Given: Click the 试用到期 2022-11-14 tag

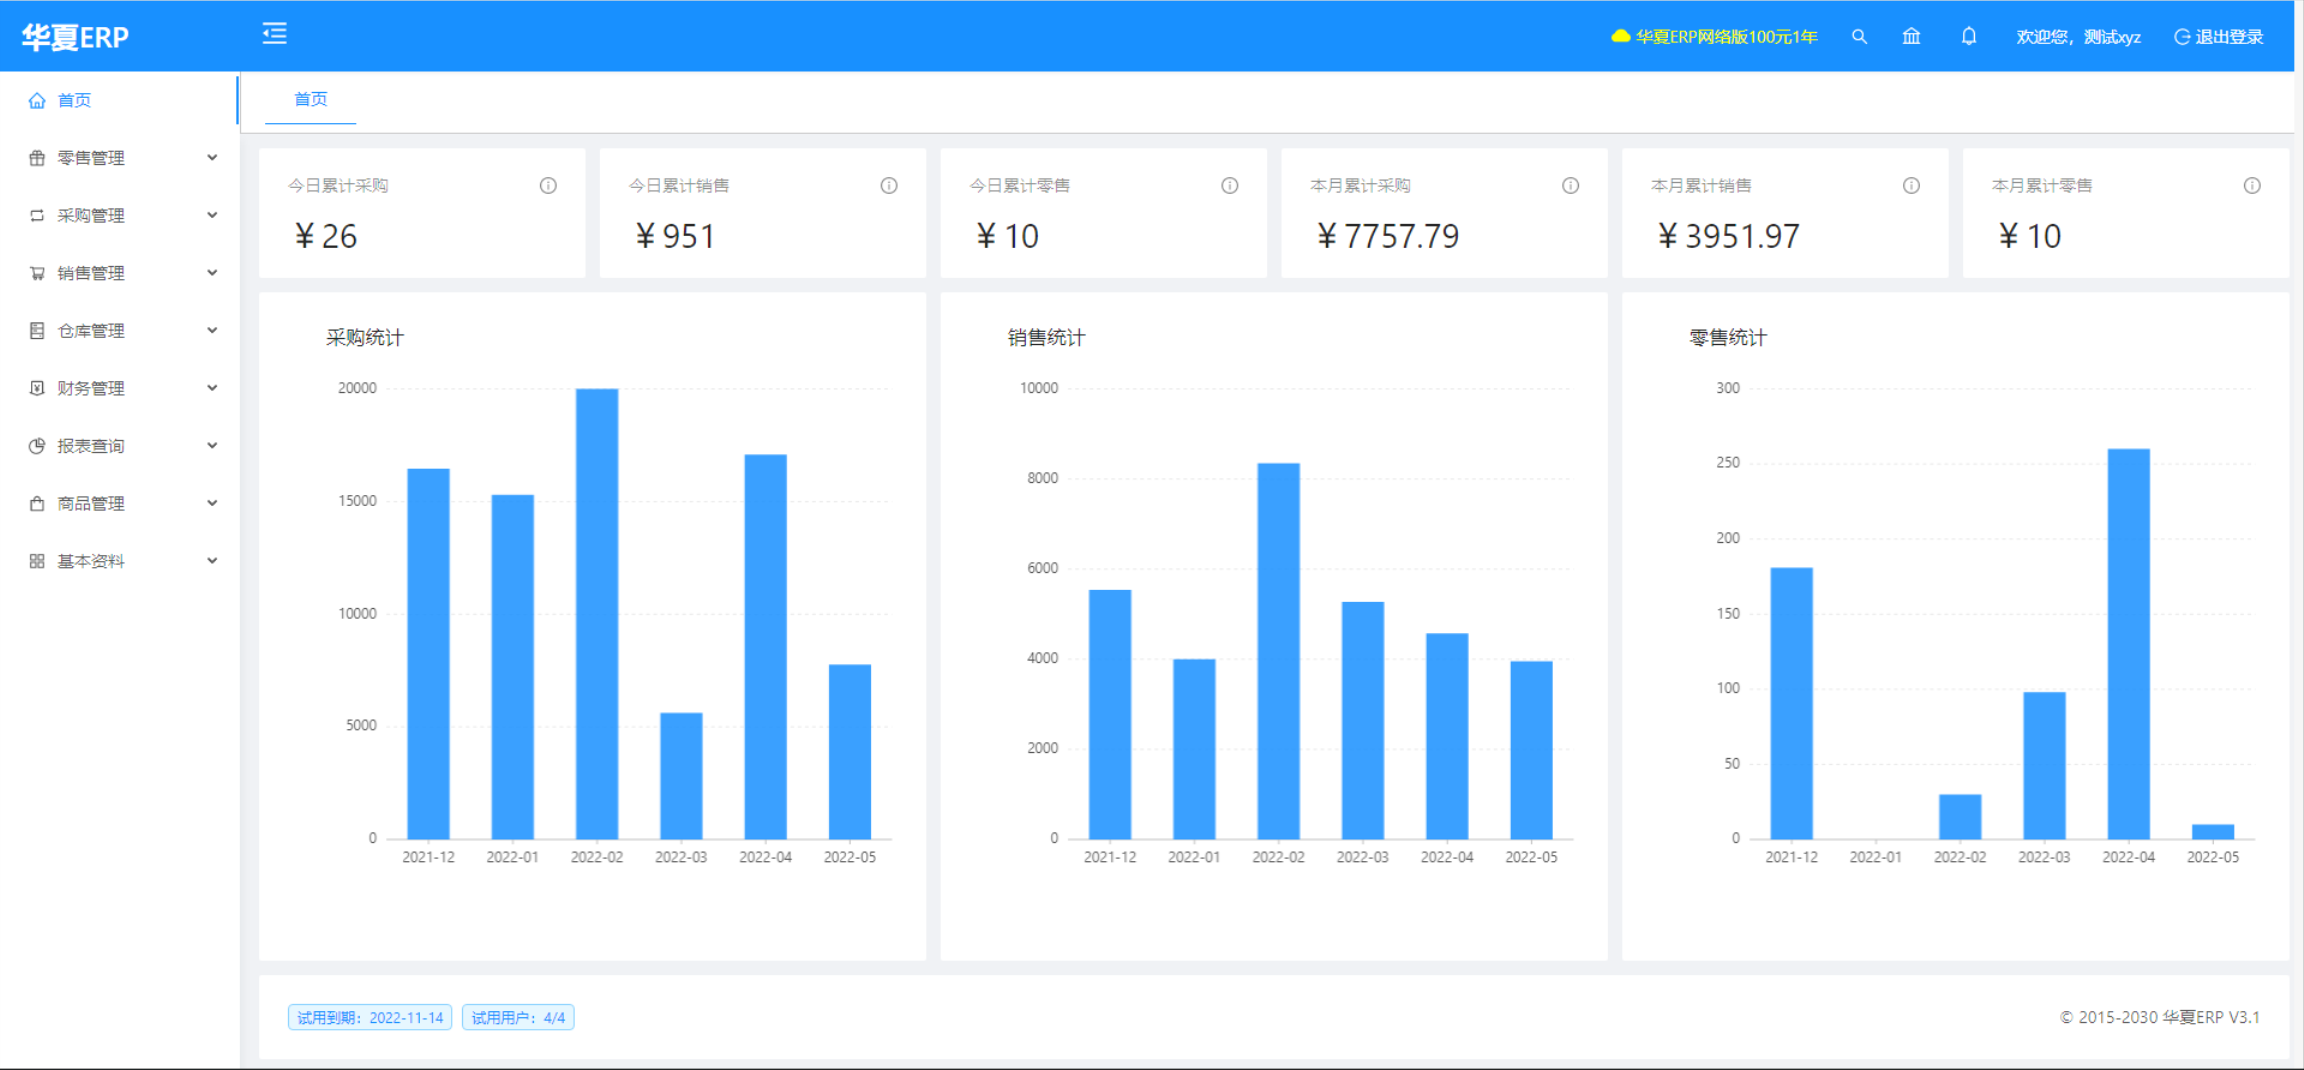Looking at the screenshot, I should [370, 1017].
